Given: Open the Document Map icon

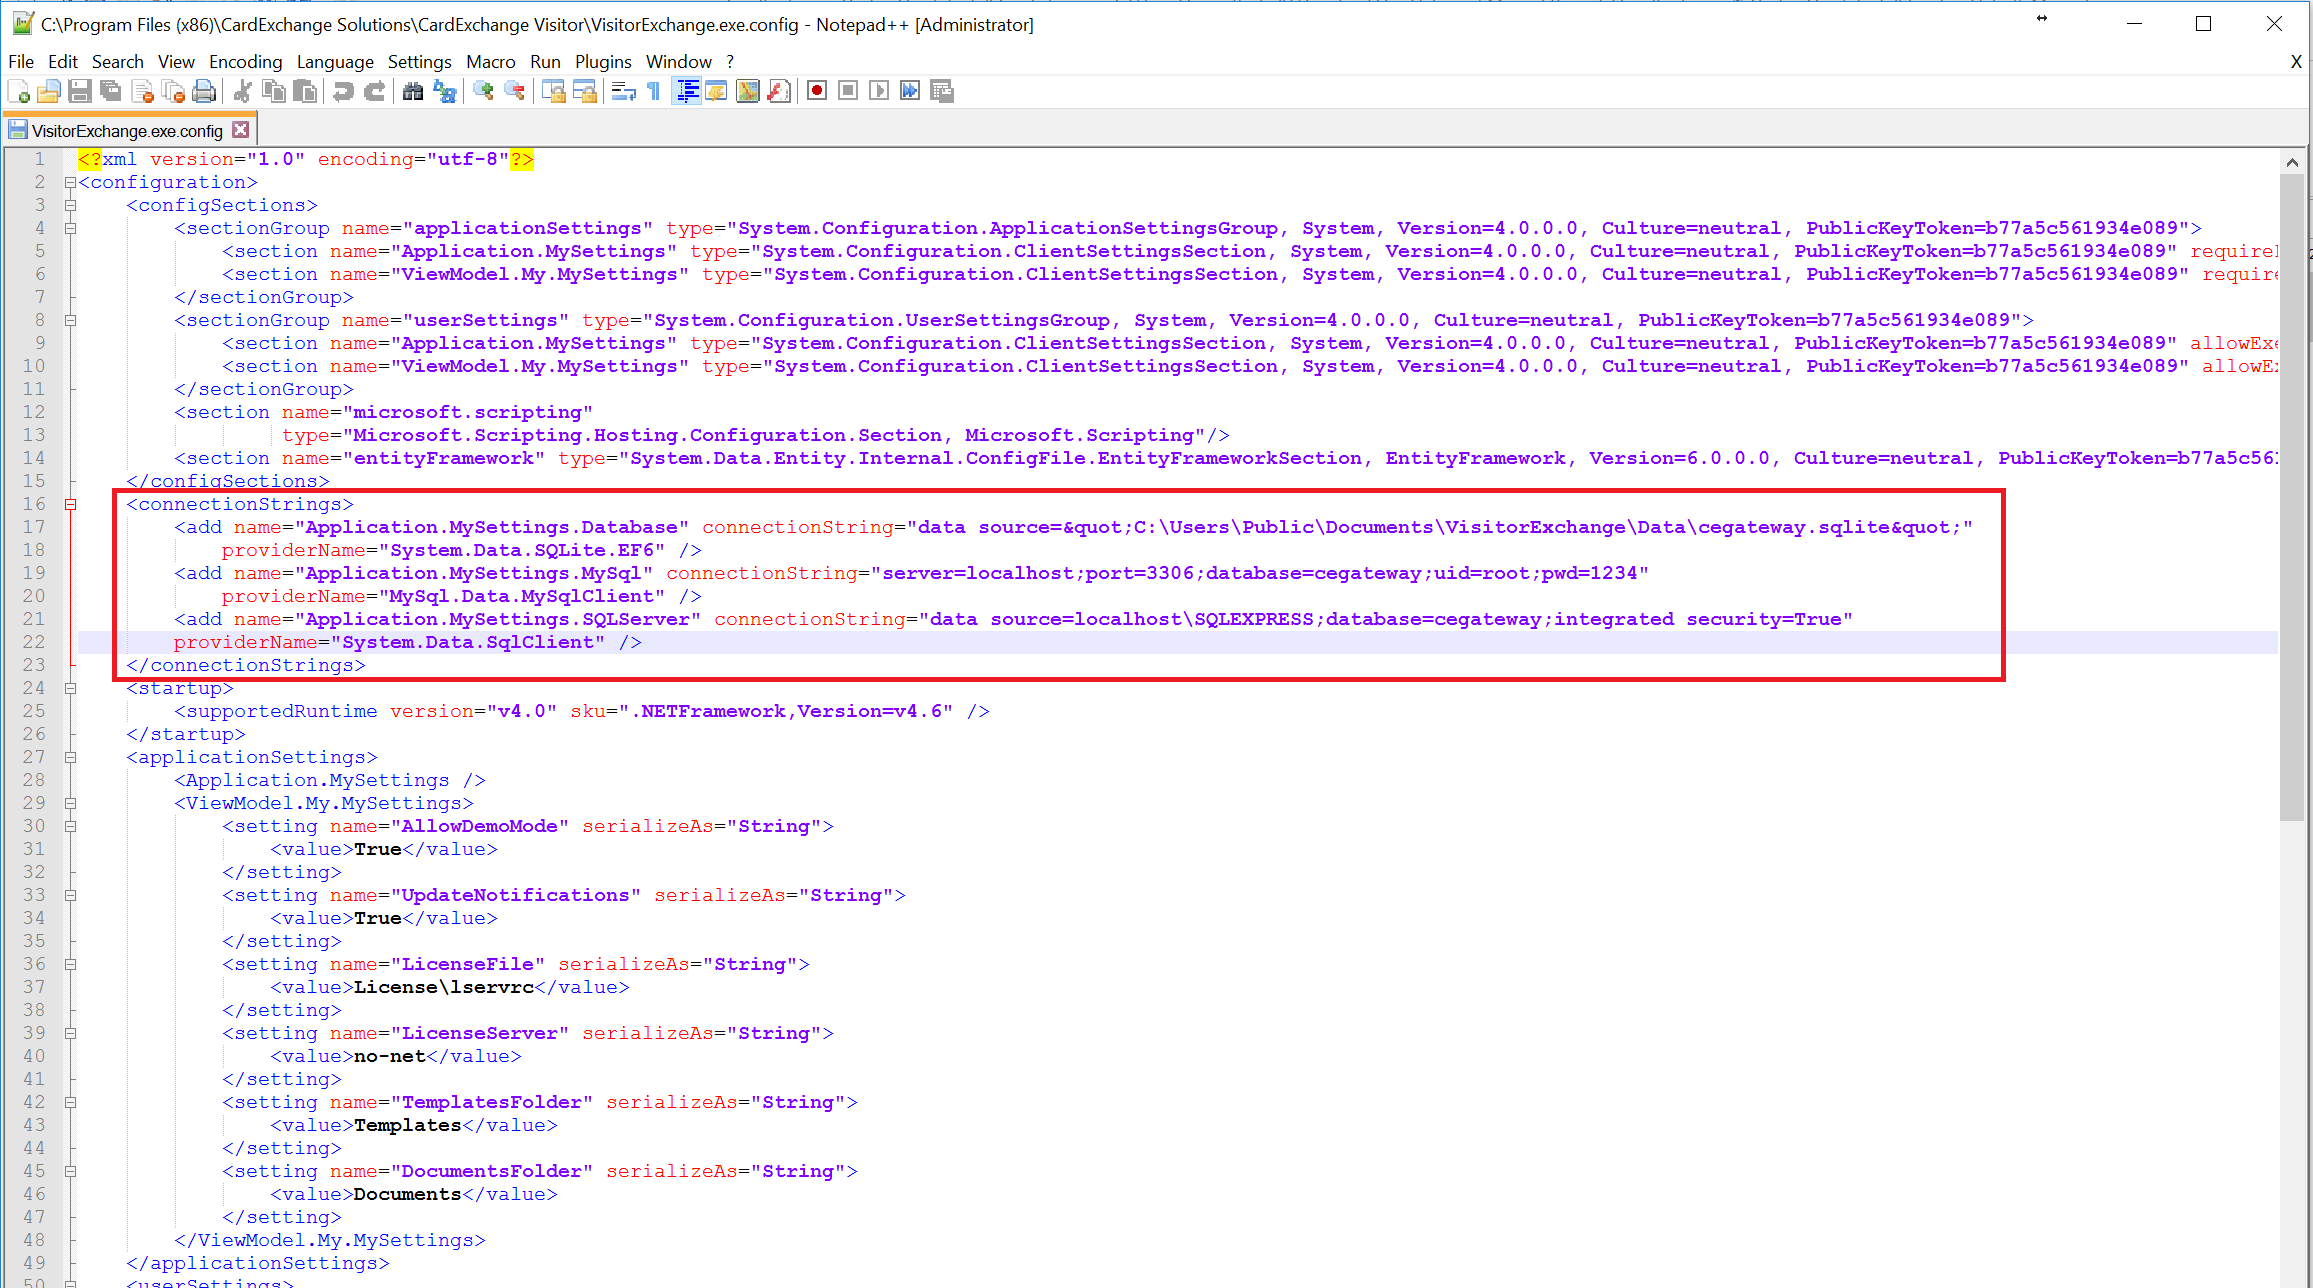Looking at the screenshot, I should (x=747, y=92).
